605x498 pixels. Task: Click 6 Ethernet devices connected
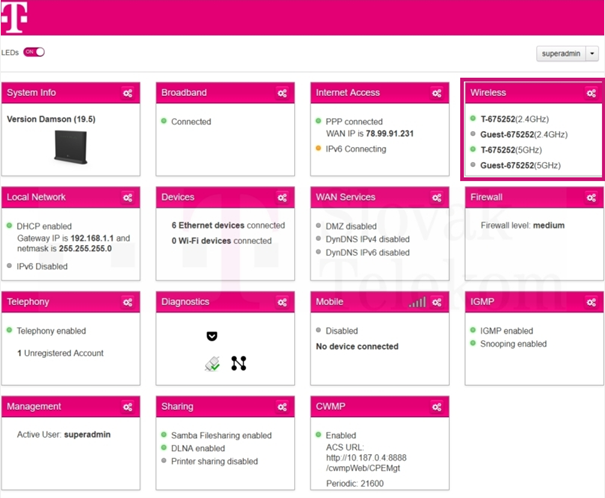[x=228, y=225]
